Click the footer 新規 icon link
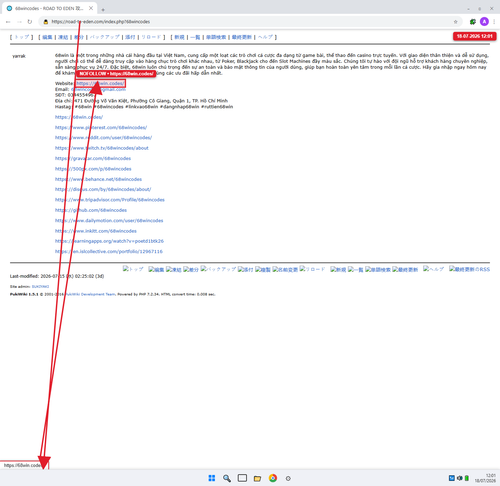Screen dimensions: 500x486 338,269
